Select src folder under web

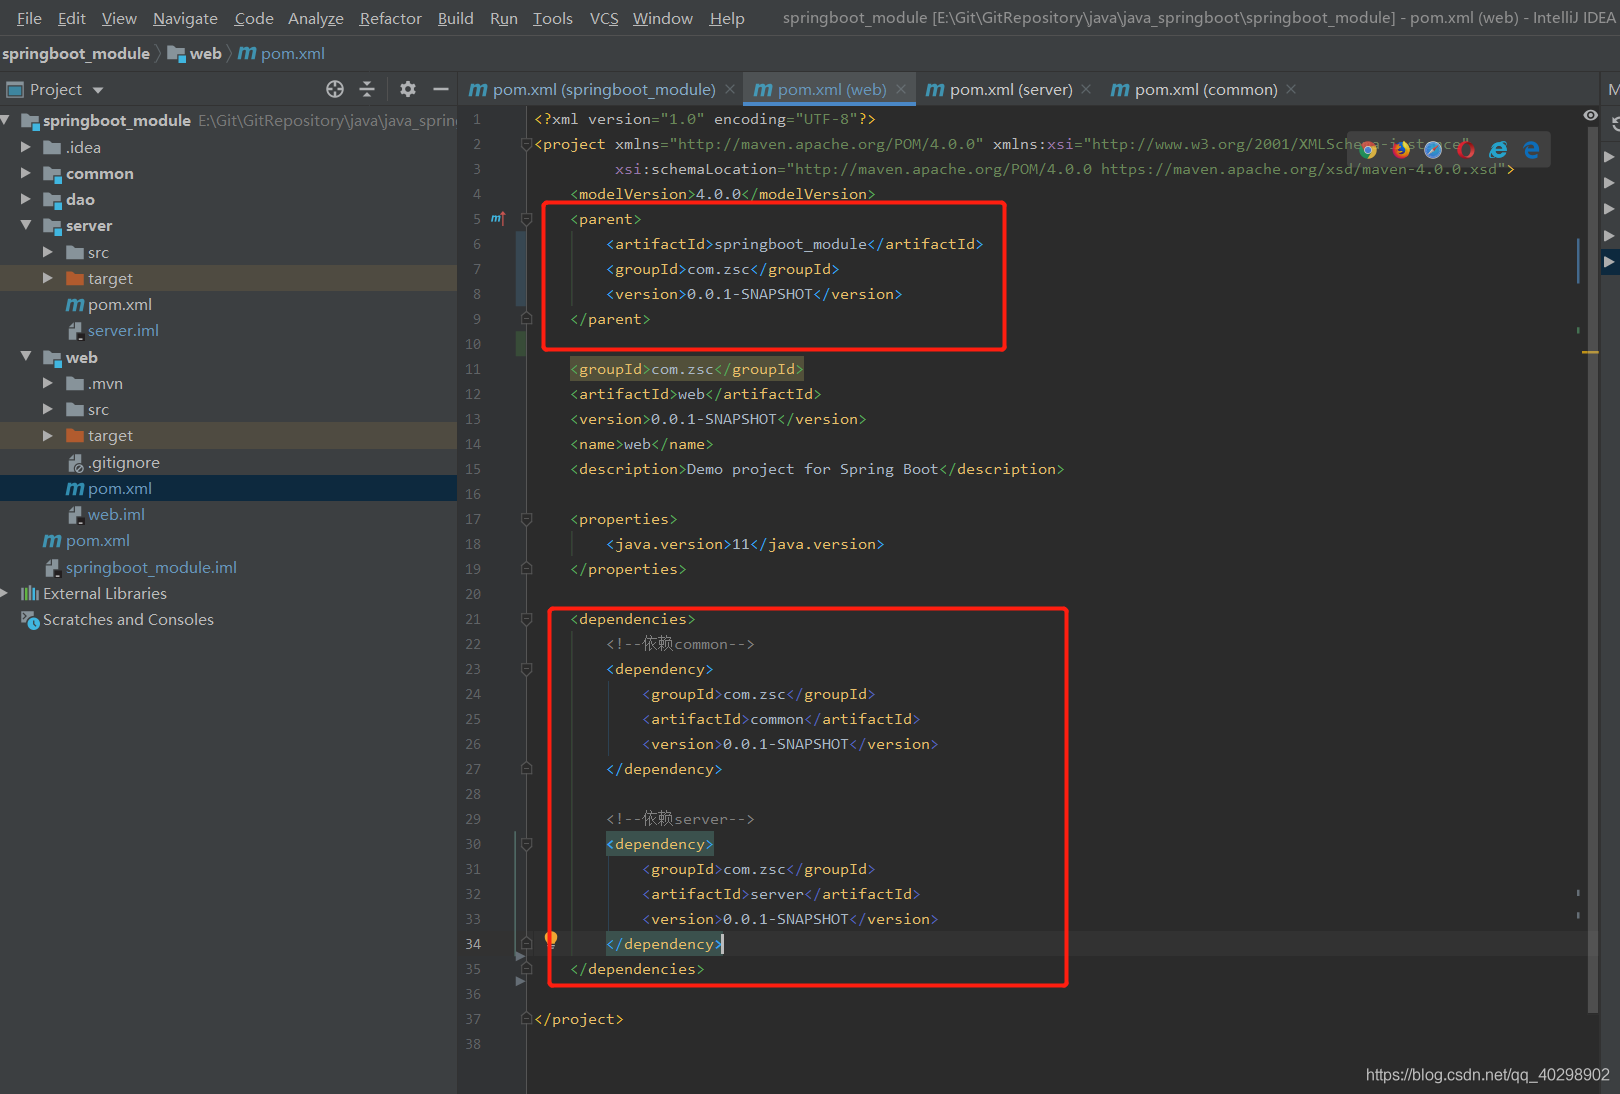pos(98,409)
